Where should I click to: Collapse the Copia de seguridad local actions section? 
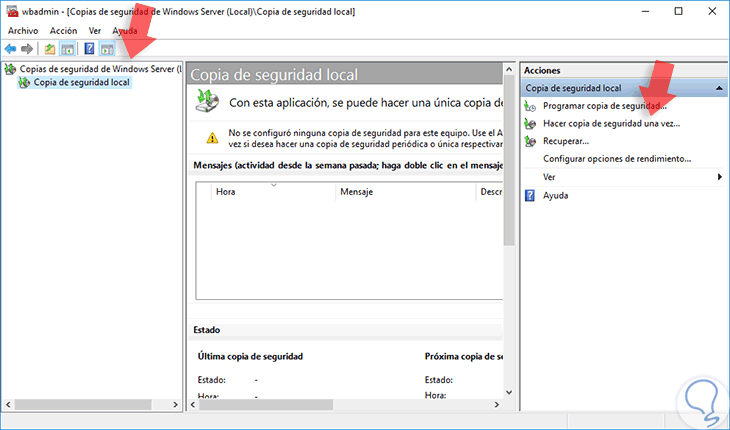pyautogui.click(x=719, y=88)
